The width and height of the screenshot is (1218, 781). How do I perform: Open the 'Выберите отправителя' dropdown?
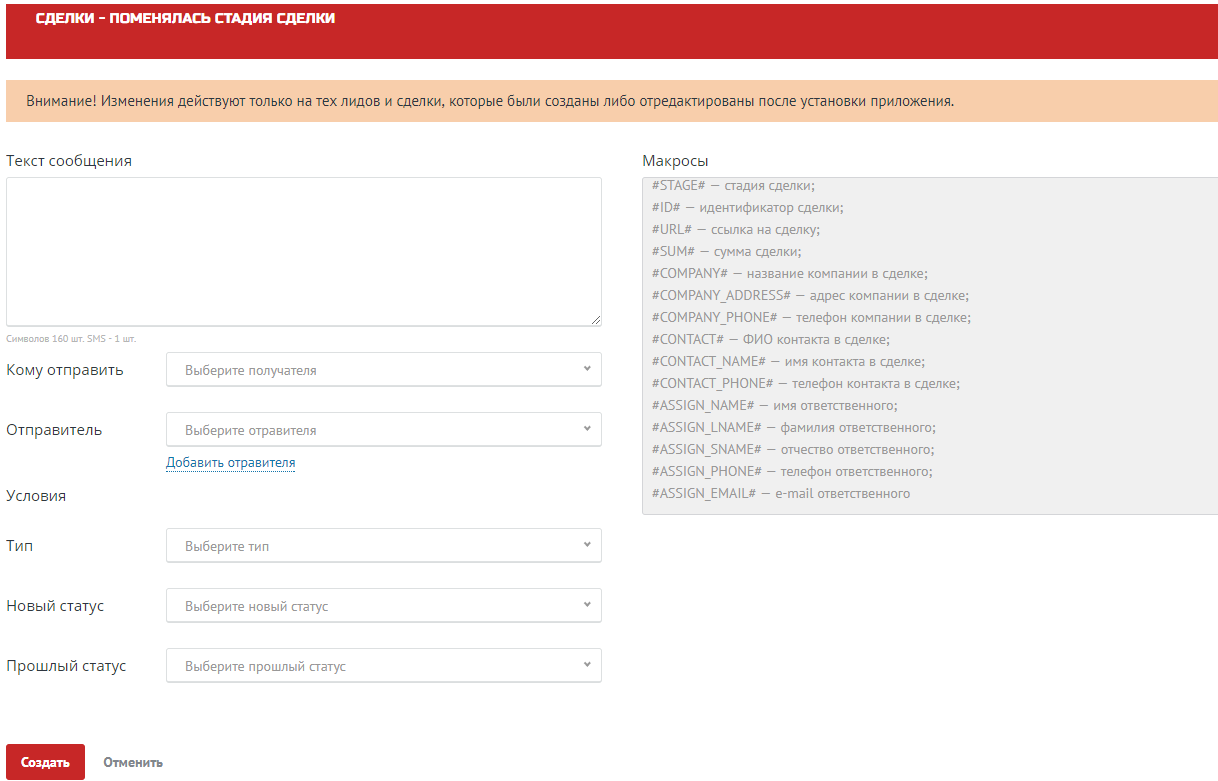(x=384, y=429)
